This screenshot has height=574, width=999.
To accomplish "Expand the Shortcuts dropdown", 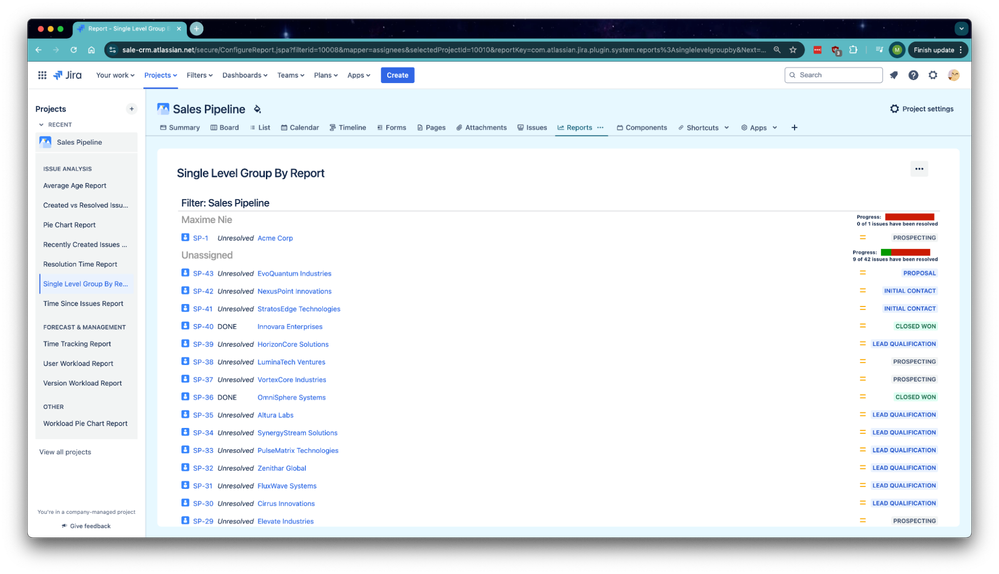I will coord(703,127).
